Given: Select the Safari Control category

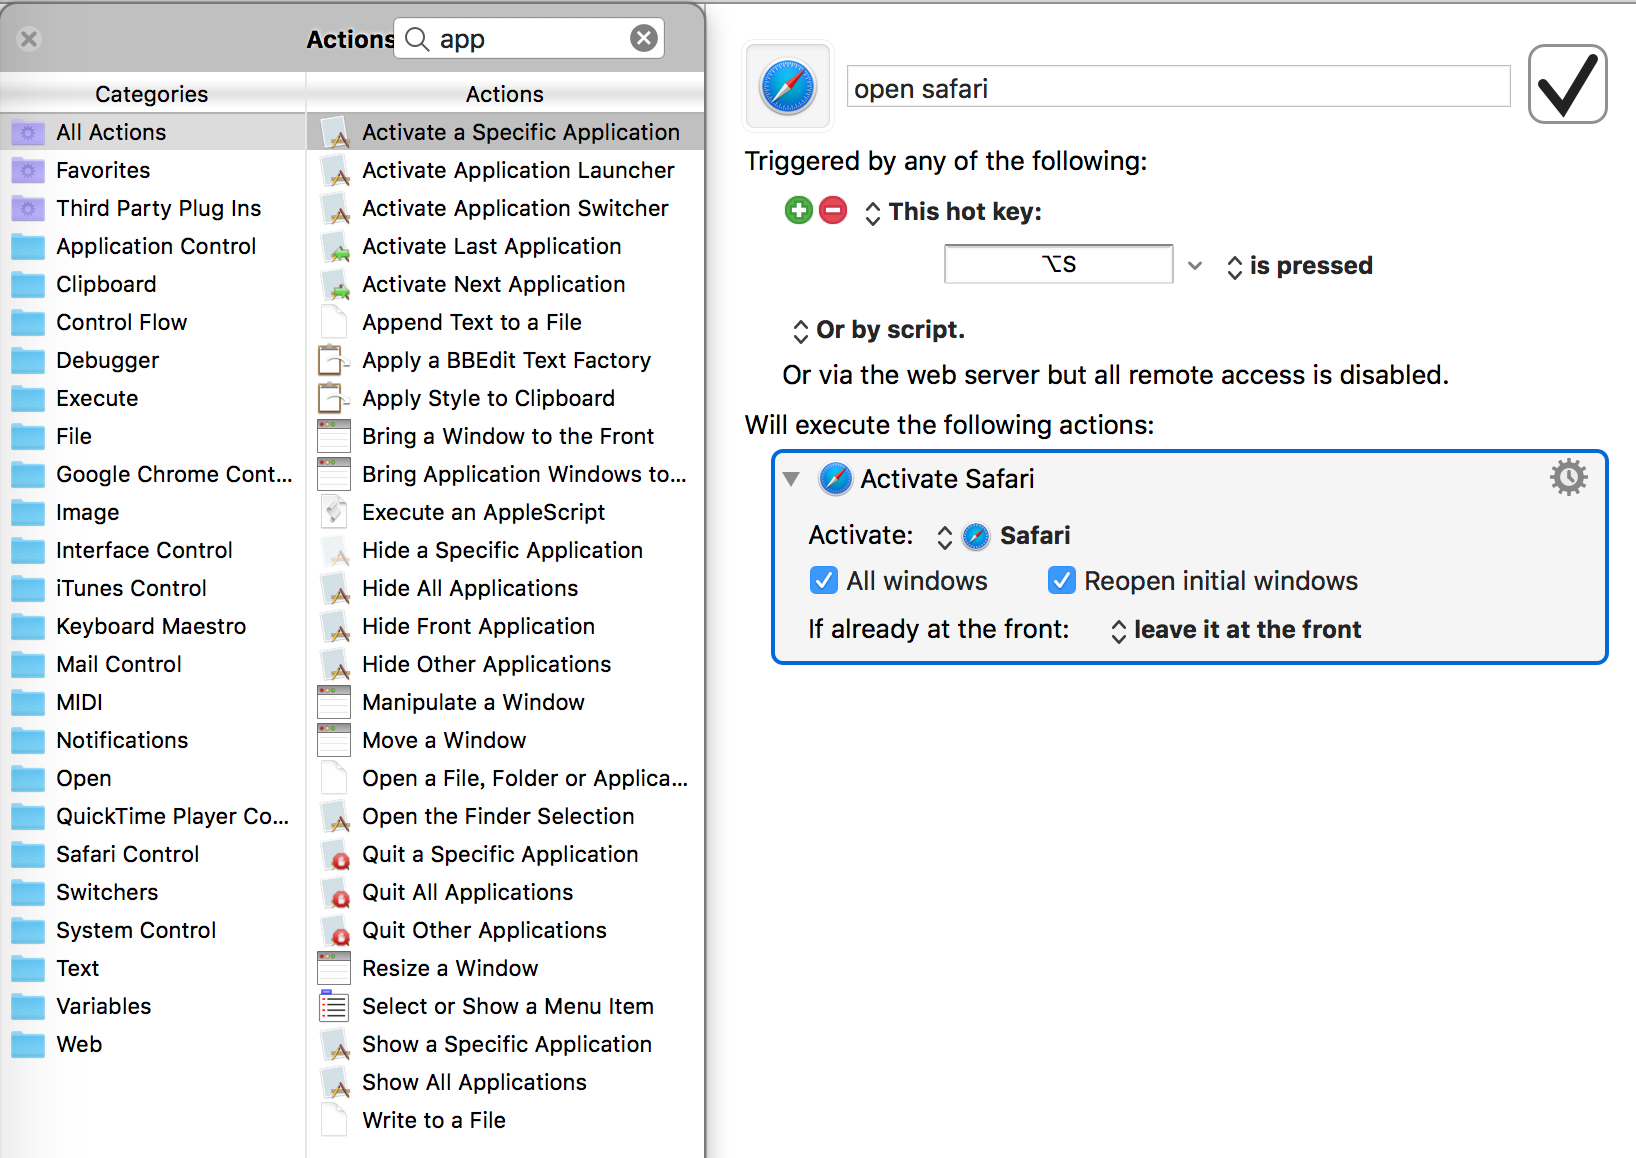Looking at the screenshot, I should pyautogui.click(x=153, y=854).
